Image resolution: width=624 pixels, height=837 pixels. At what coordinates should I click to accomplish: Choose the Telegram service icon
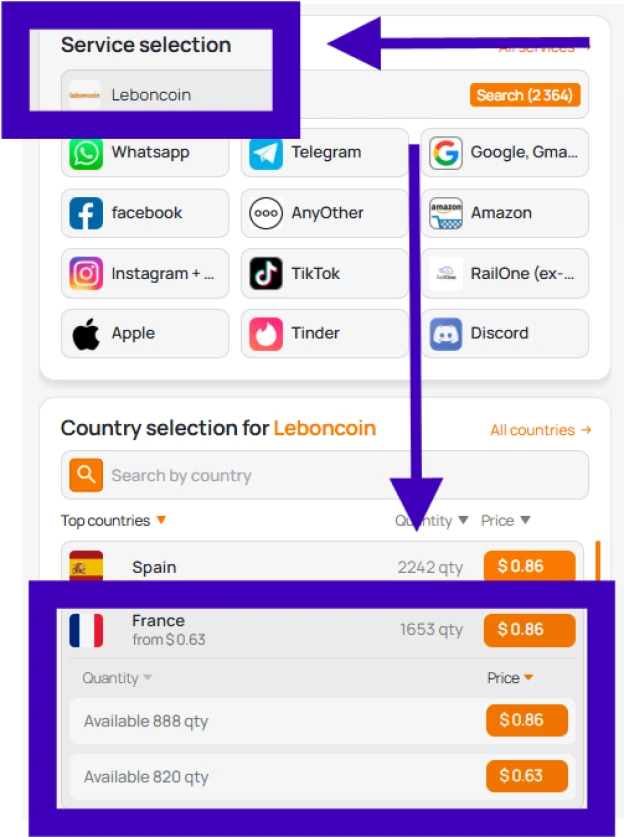[266, 153]
